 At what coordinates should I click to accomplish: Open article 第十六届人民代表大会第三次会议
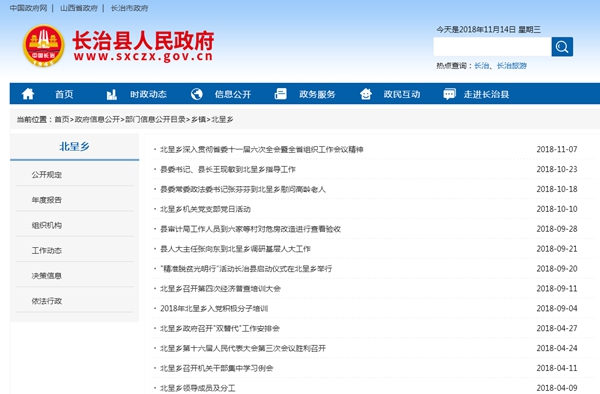tap(243, 348)
